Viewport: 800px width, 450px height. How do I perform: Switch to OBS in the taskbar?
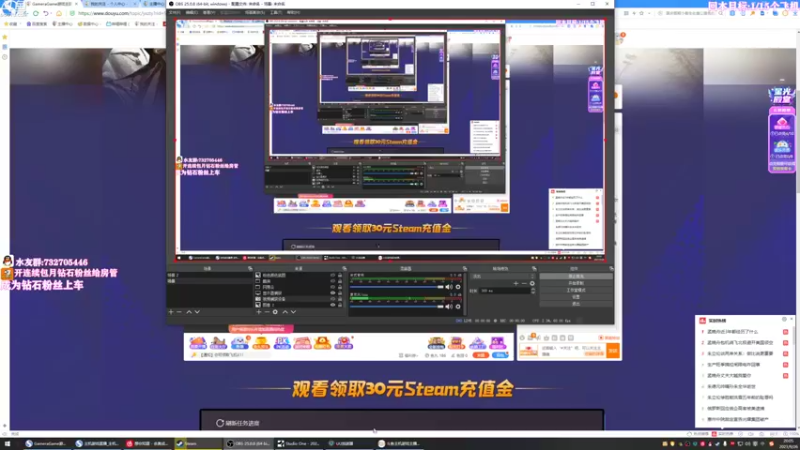pyautogui.click(x=248, y=443)
